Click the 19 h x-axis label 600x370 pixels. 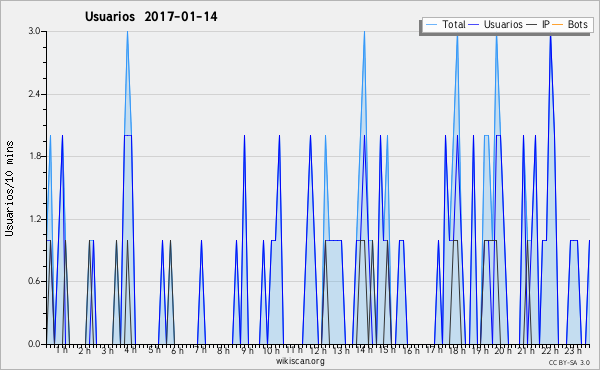(x=480, y=350)
